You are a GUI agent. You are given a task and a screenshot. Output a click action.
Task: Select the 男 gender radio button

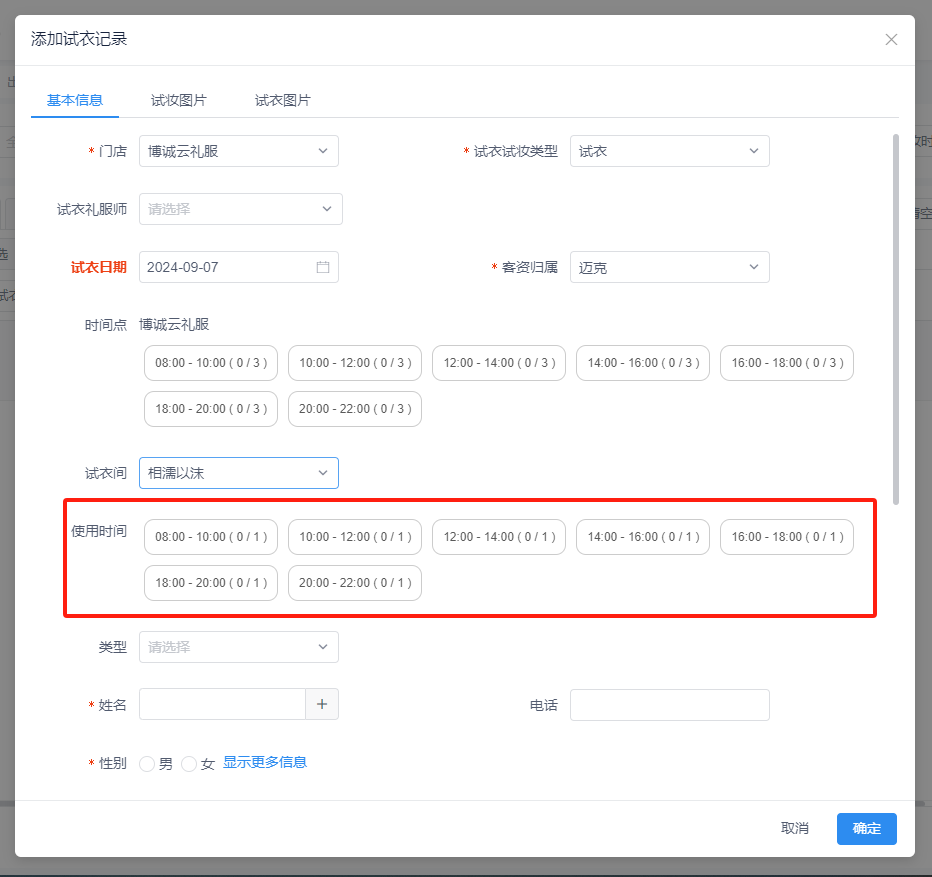click(146, 763)
